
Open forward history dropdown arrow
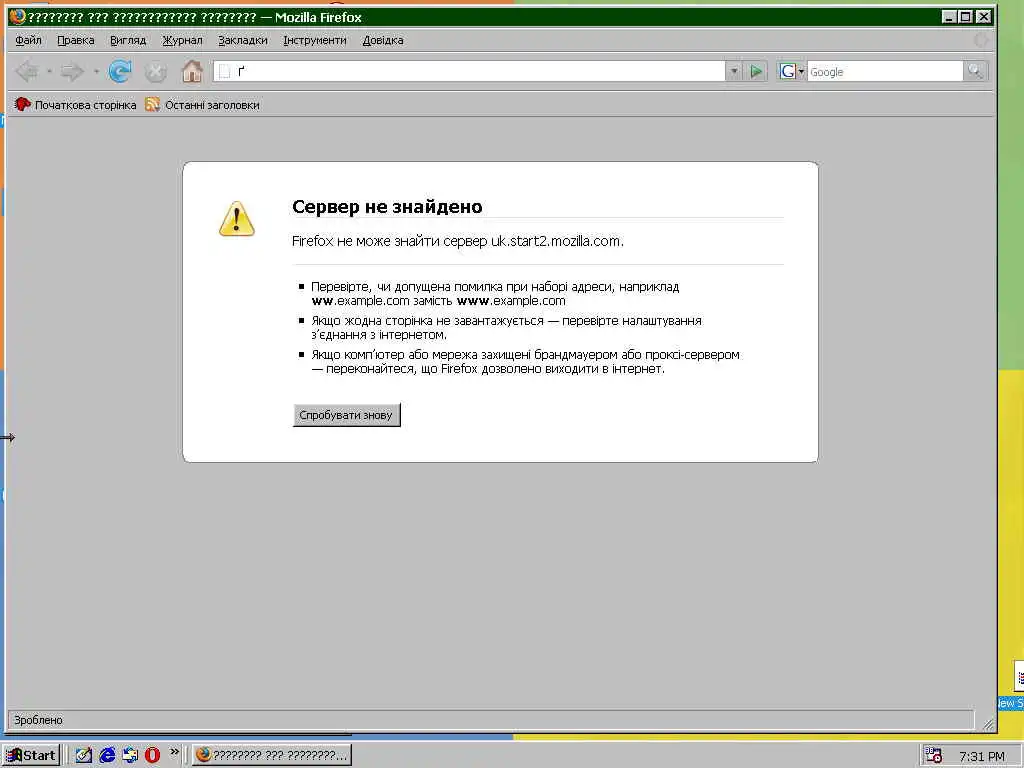[x=96, y=71]
